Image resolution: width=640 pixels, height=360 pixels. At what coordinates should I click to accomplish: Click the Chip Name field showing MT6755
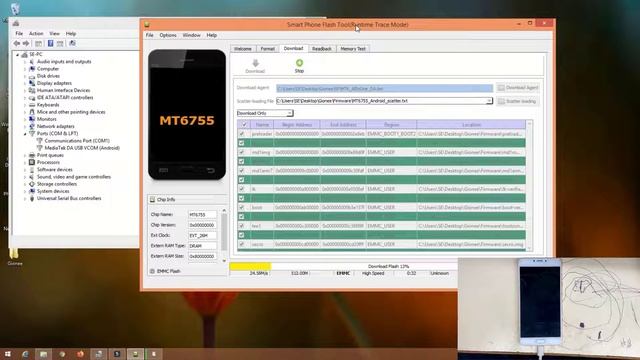click(x=202, y=214)
